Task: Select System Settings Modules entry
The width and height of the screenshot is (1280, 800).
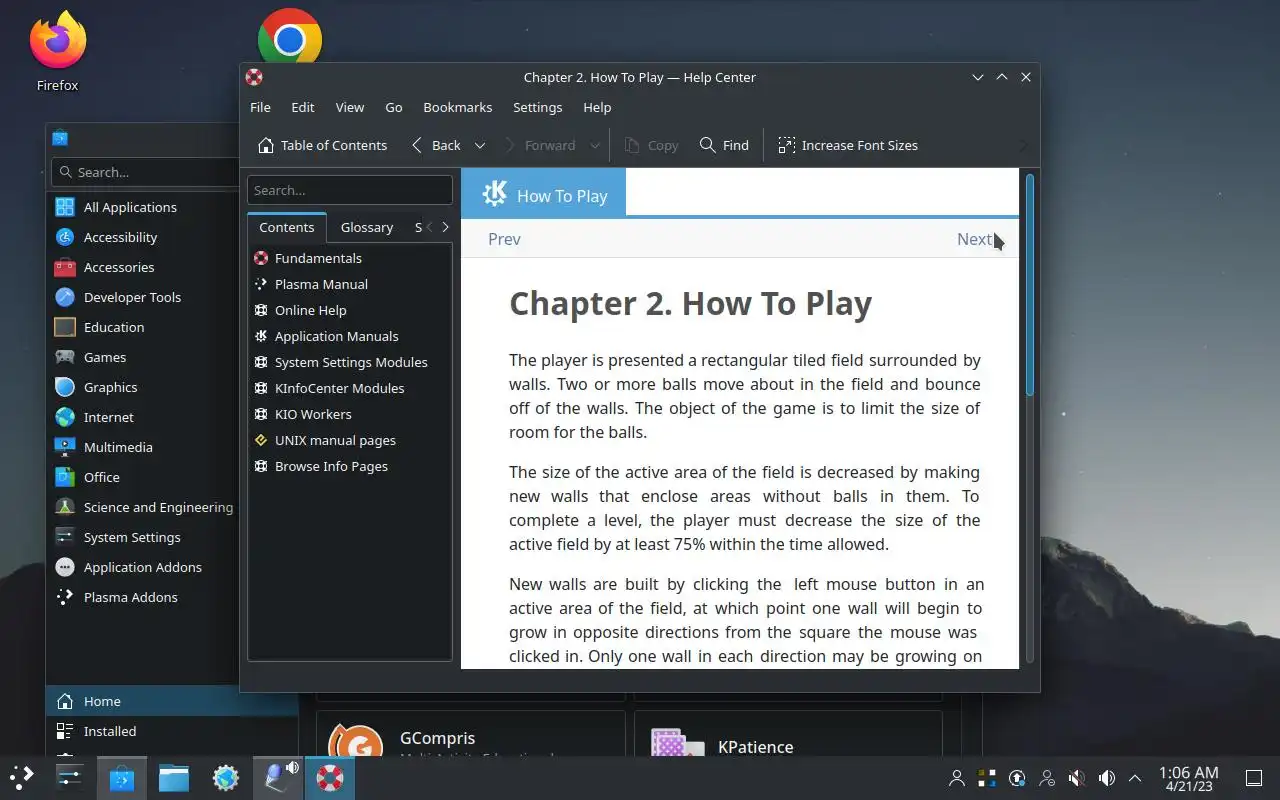Action: pos(351,362)
